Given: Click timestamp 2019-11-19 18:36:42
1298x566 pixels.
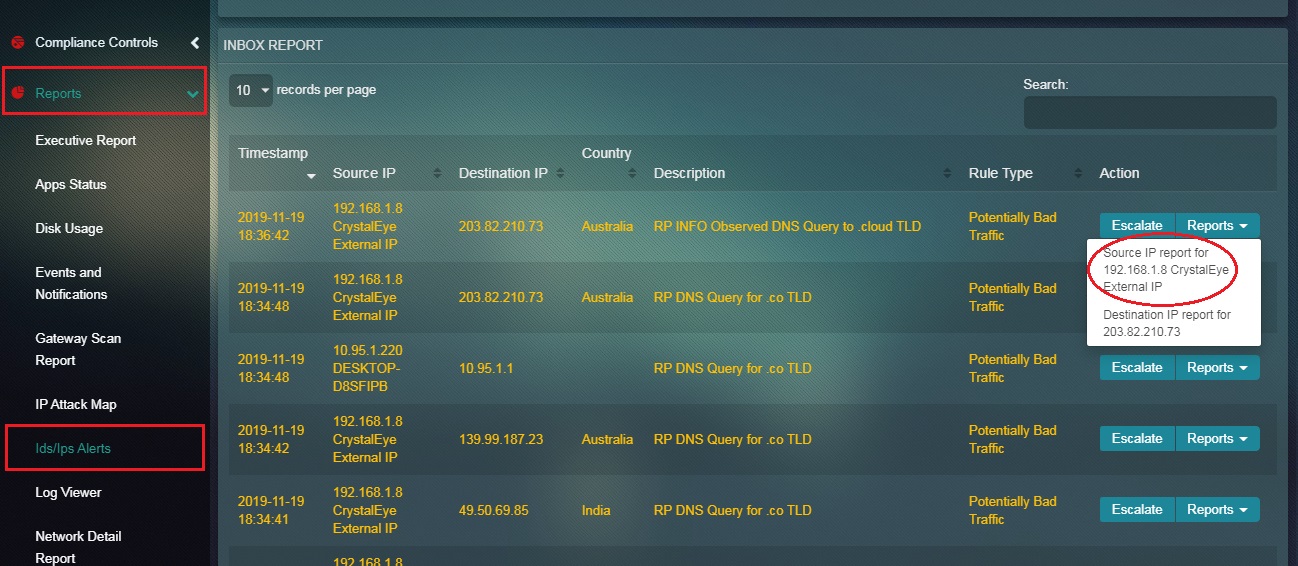Looking at the screenshot, I should pos(271,227).
